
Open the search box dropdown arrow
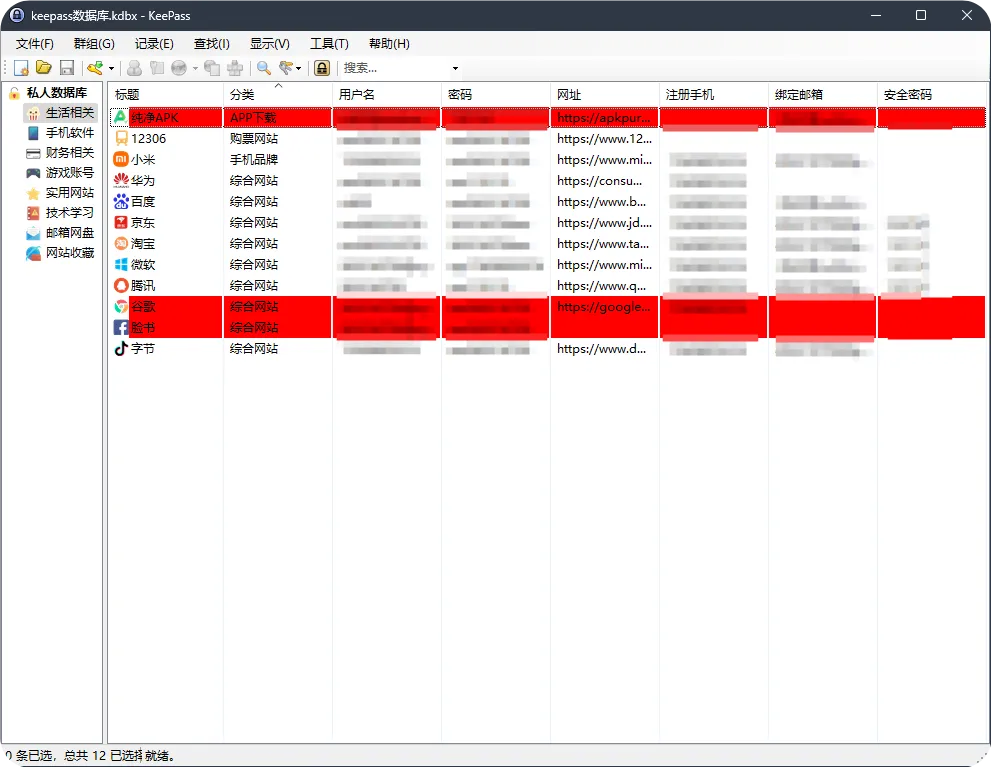pos(455,67)
